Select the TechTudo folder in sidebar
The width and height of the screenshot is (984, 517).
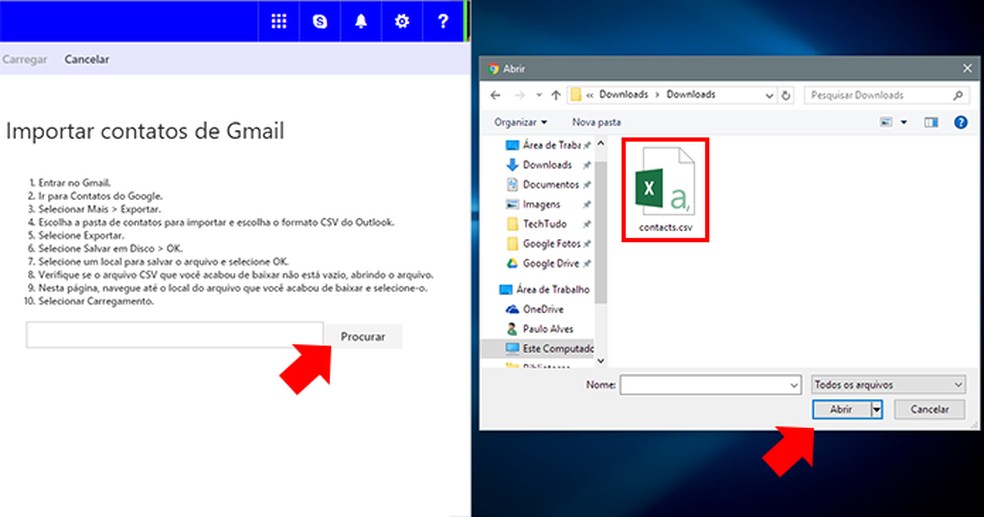(548, 224)
